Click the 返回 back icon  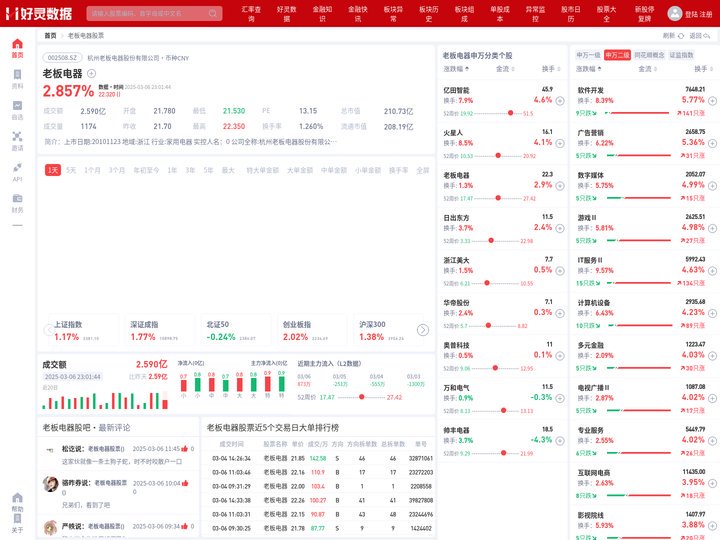(707, 35)
